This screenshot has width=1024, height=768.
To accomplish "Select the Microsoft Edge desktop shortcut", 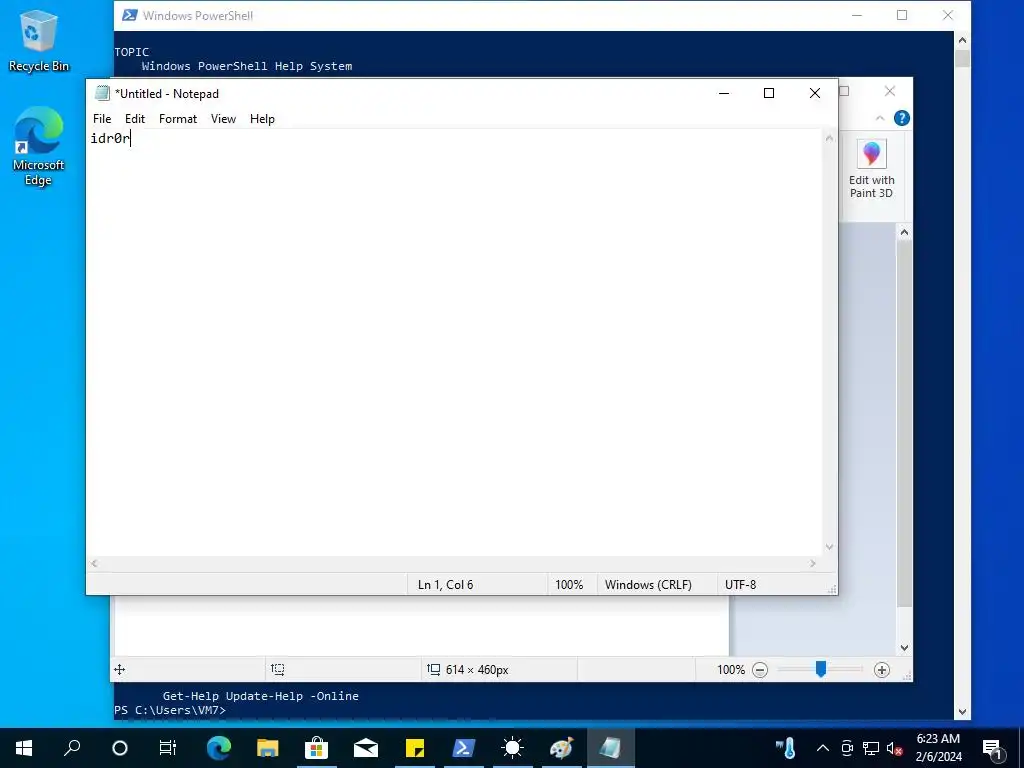I will tap(39, 146).
